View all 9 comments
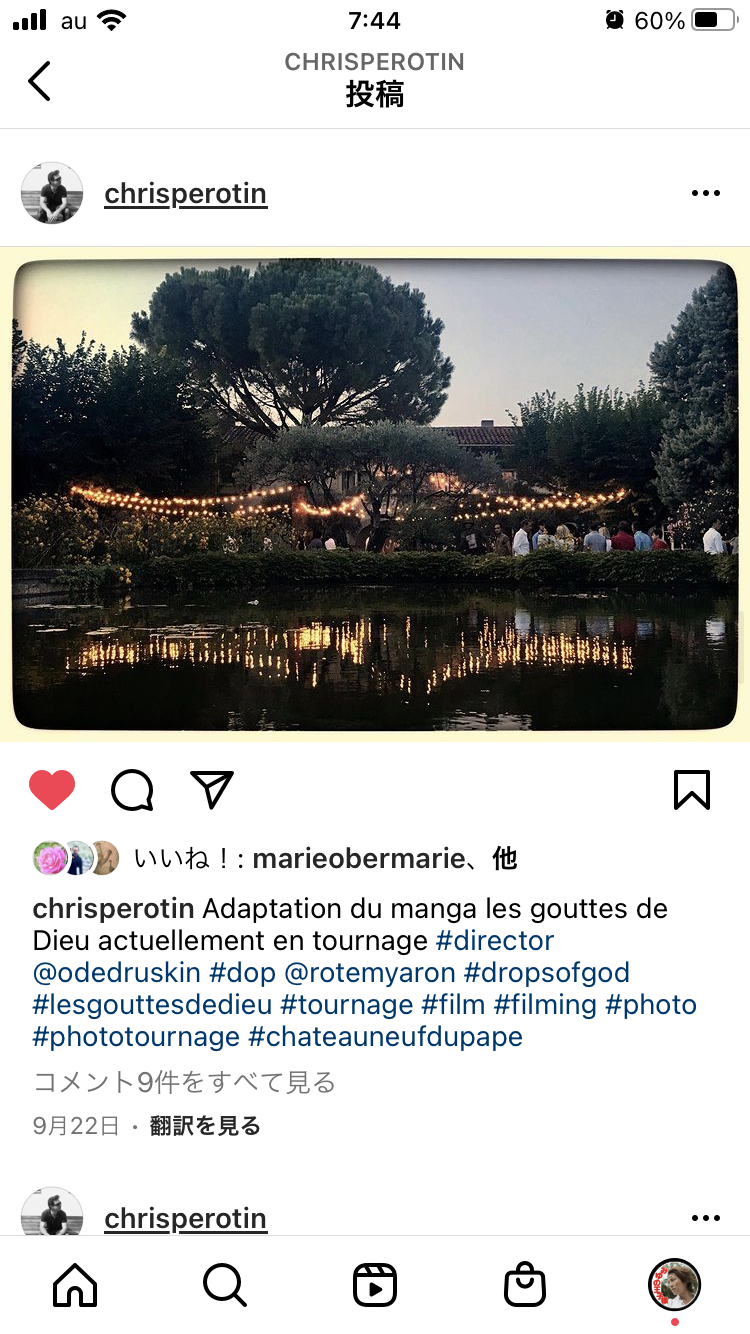Screen dimensions: 750x1334 click(184, 1082)
